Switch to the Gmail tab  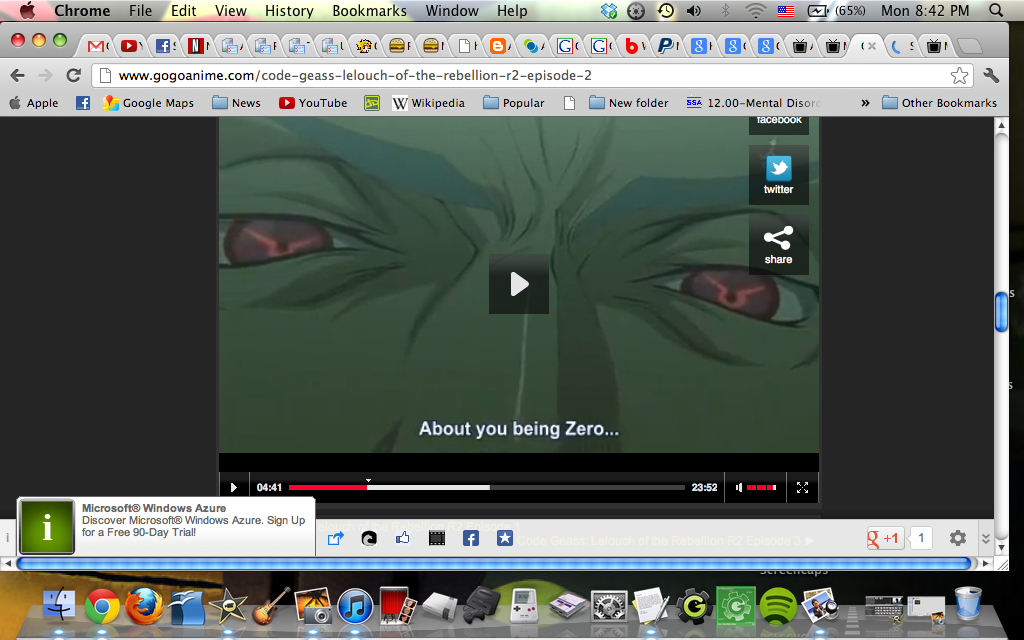point(98,46)
